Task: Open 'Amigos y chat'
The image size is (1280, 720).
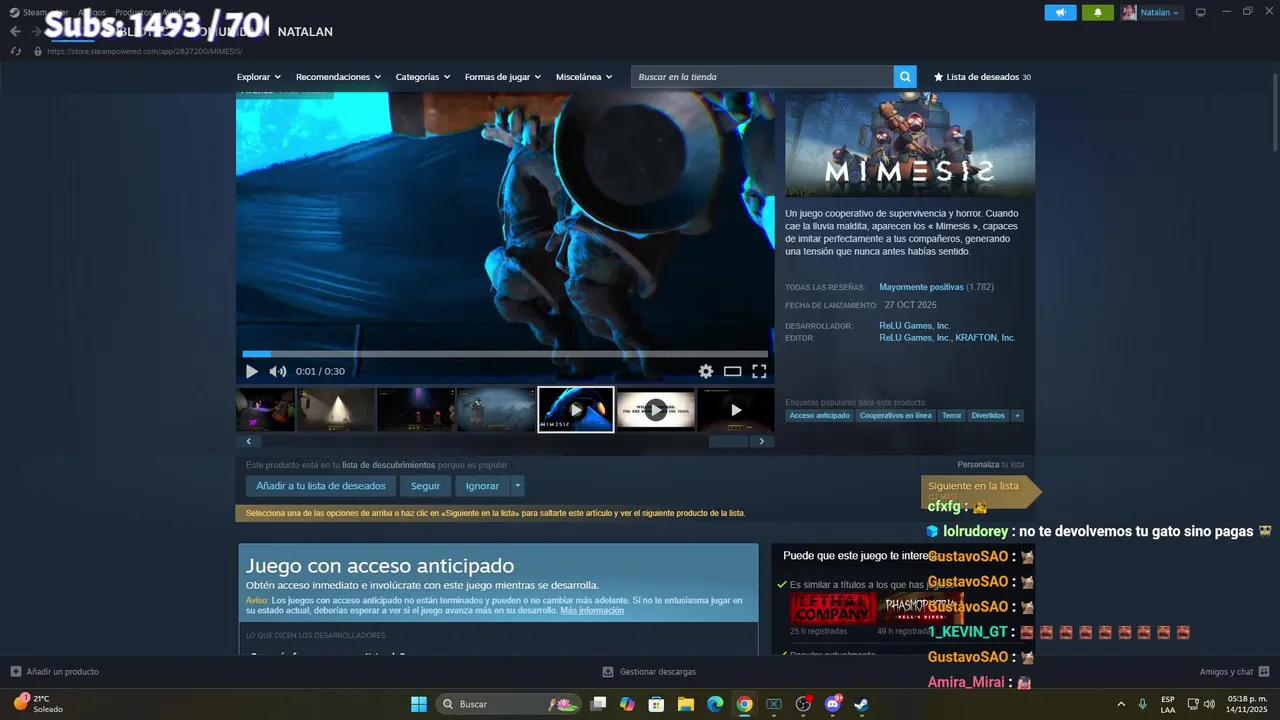Action: 1234,672
